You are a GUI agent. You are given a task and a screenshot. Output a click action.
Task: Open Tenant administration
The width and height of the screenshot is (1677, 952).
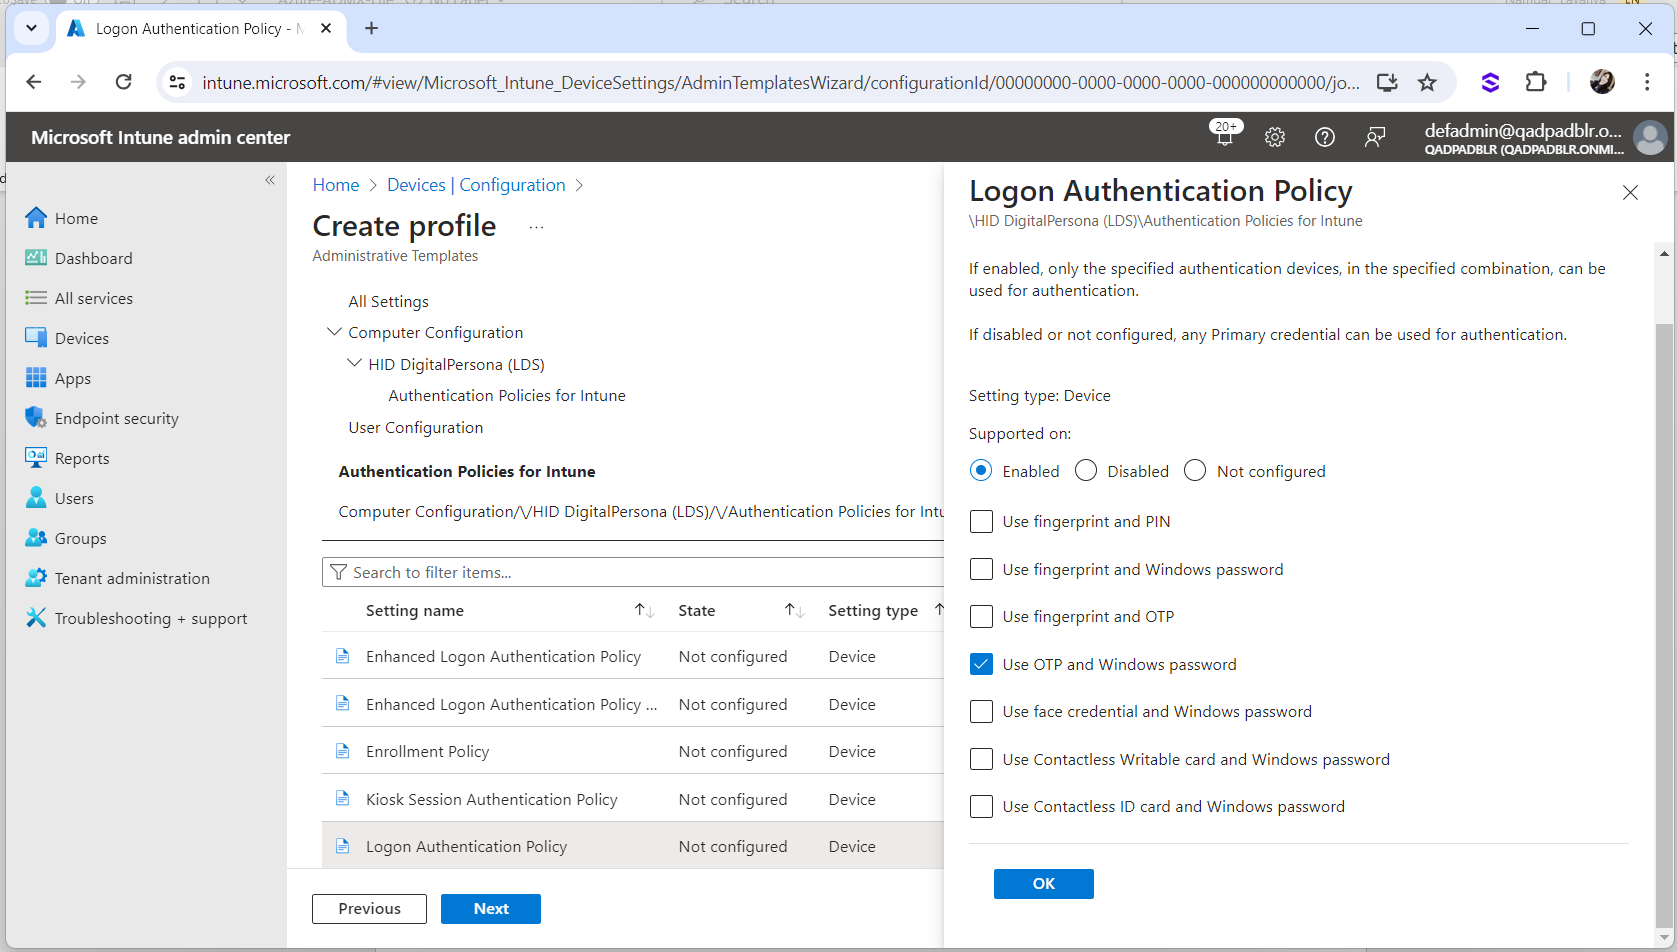pos(132,578)
